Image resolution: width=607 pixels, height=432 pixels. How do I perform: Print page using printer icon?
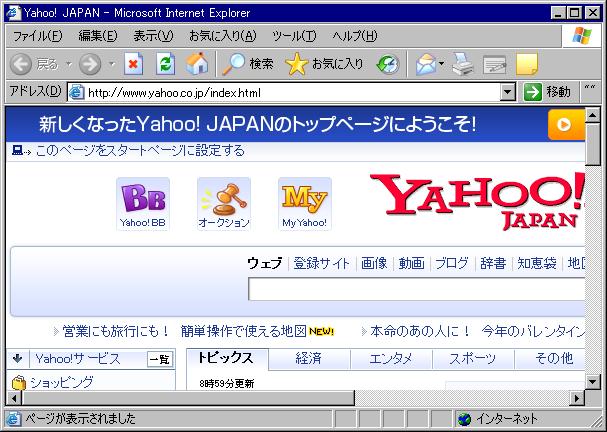[x=463, y=64]
